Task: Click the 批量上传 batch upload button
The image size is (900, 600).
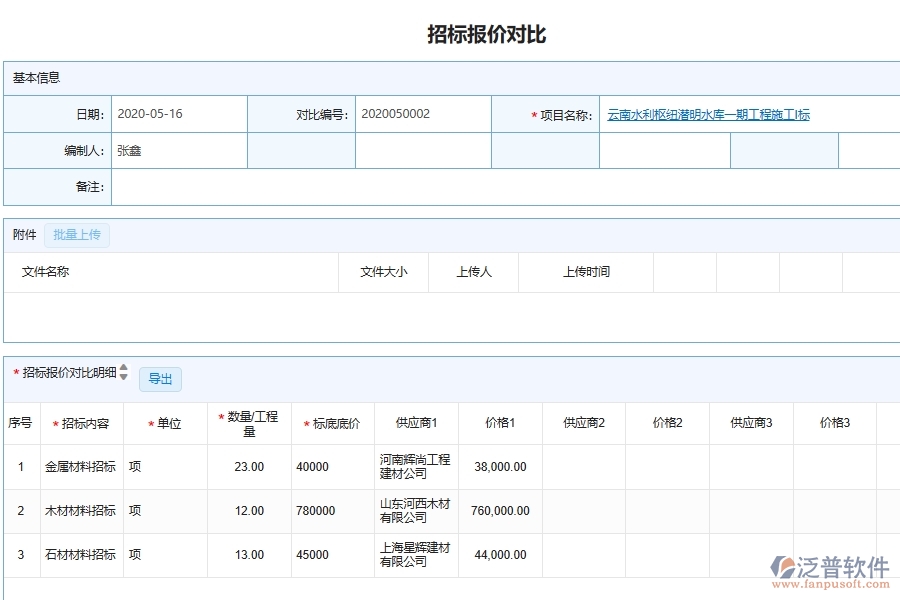Action: click(x=77, y=234)
